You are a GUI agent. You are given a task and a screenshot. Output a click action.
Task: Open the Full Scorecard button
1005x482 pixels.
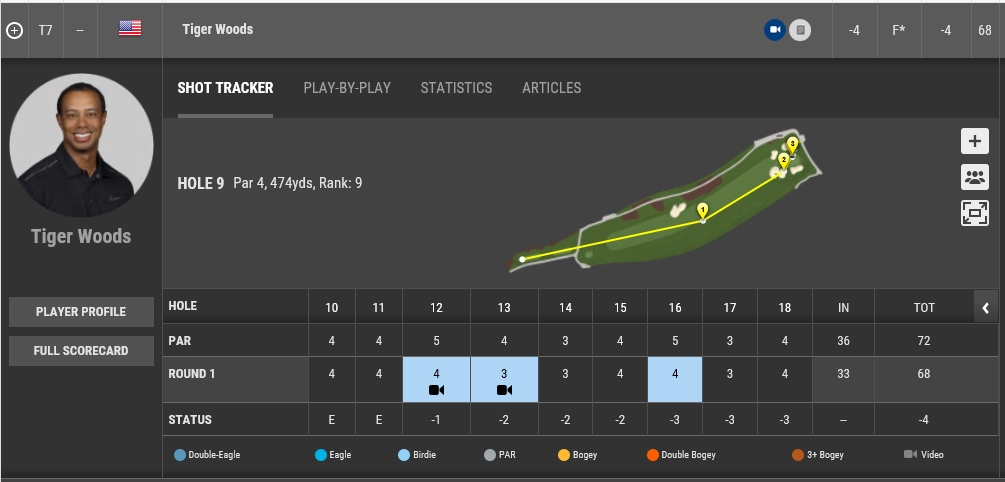(x=81, y=351)
